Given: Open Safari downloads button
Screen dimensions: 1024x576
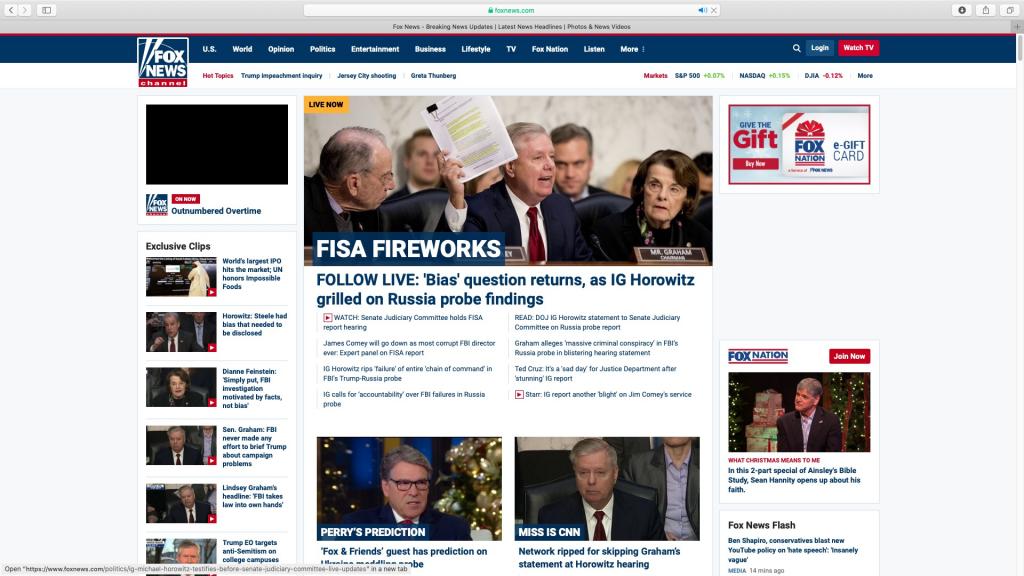Looking at the screenshot, I should [x=962, y=10].
